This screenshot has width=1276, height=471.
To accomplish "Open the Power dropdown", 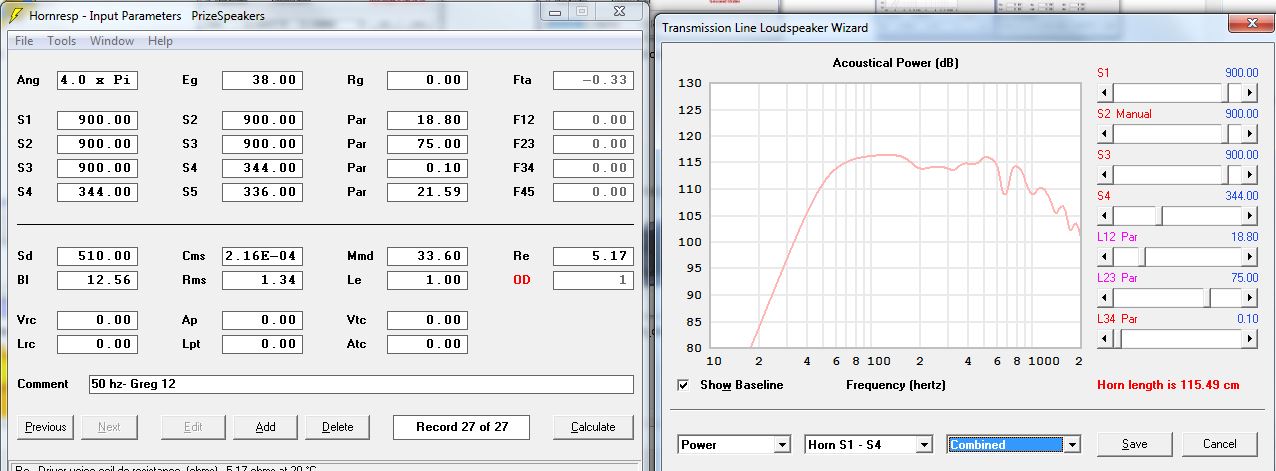I will coord(734,444).
